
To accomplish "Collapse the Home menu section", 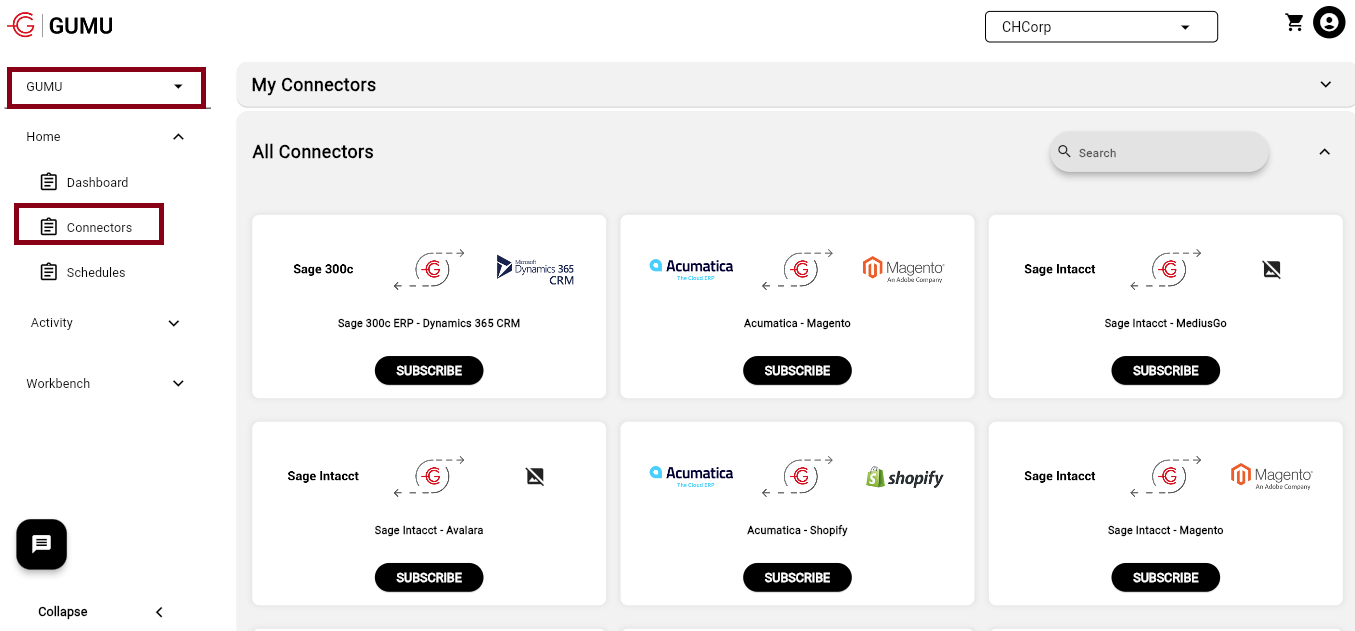I will (178, 137).
